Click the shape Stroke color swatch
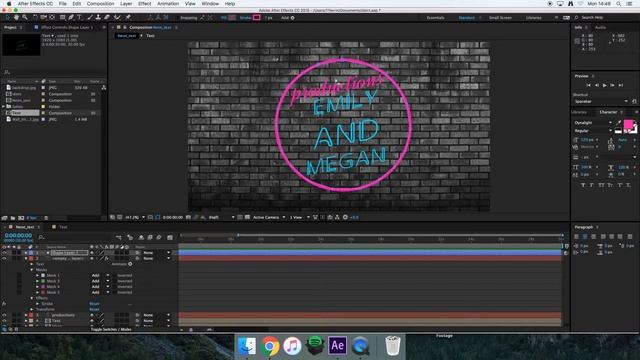The width and height of the screenshot is (640, 360). 256,18
